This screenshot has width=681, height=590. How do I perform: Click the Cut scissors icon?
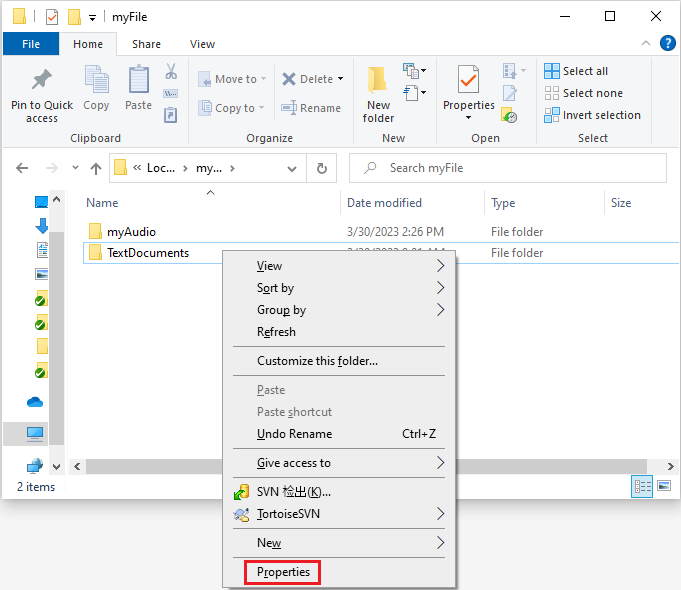coord(171,71)
